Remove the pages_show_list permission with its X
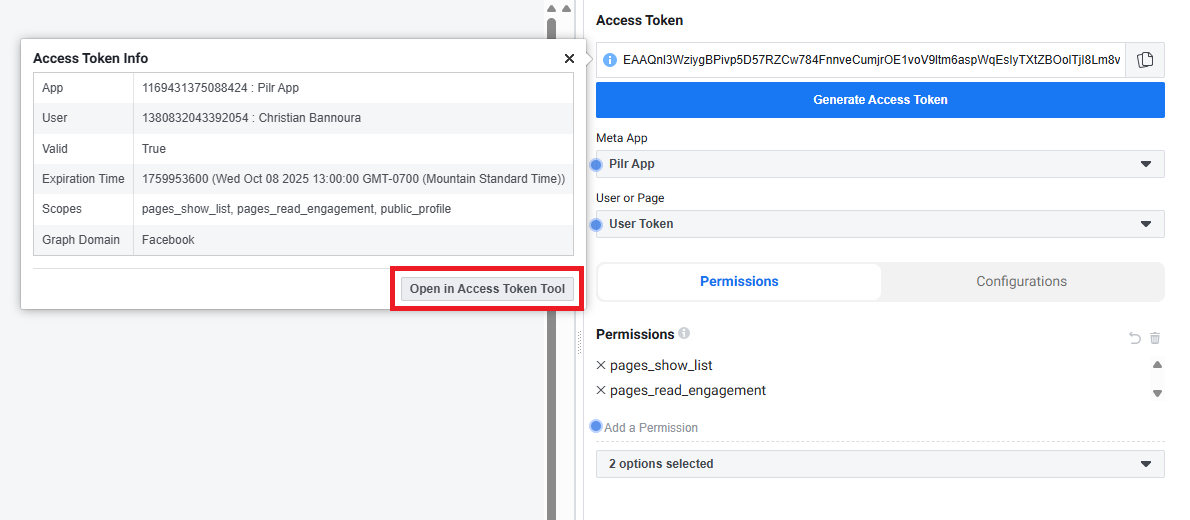This screenshot has width=1190, height=520. (x=601, y=365)
